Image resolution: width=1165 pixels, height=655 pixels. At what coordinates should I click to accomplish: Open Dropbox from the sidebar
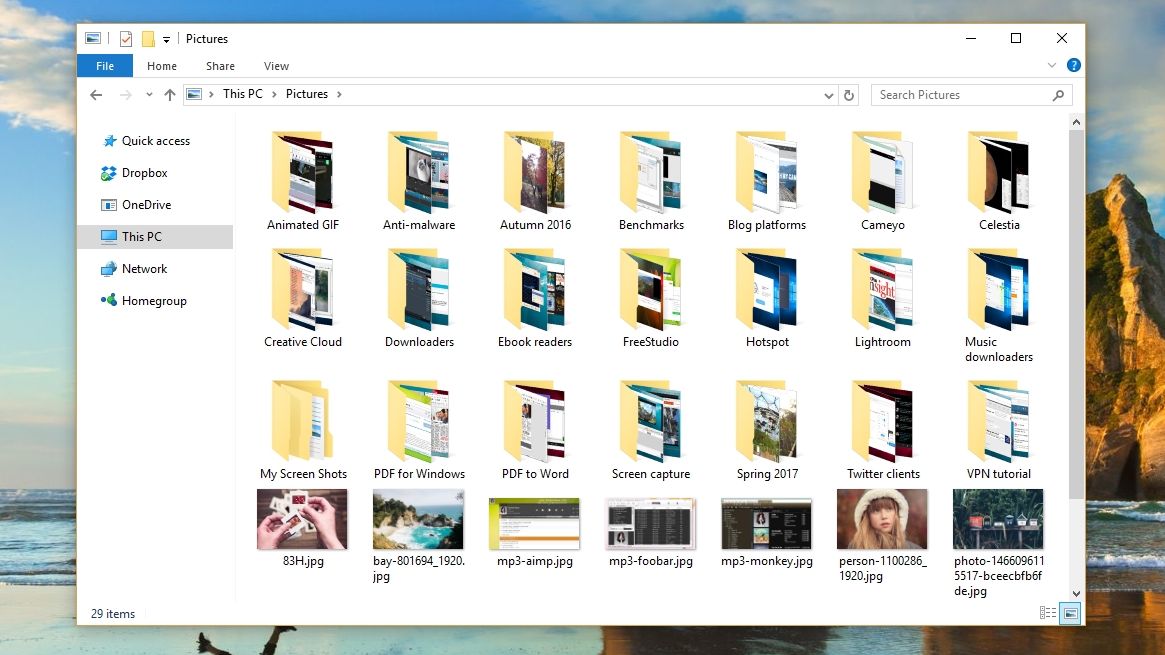[x=143, y=172]
